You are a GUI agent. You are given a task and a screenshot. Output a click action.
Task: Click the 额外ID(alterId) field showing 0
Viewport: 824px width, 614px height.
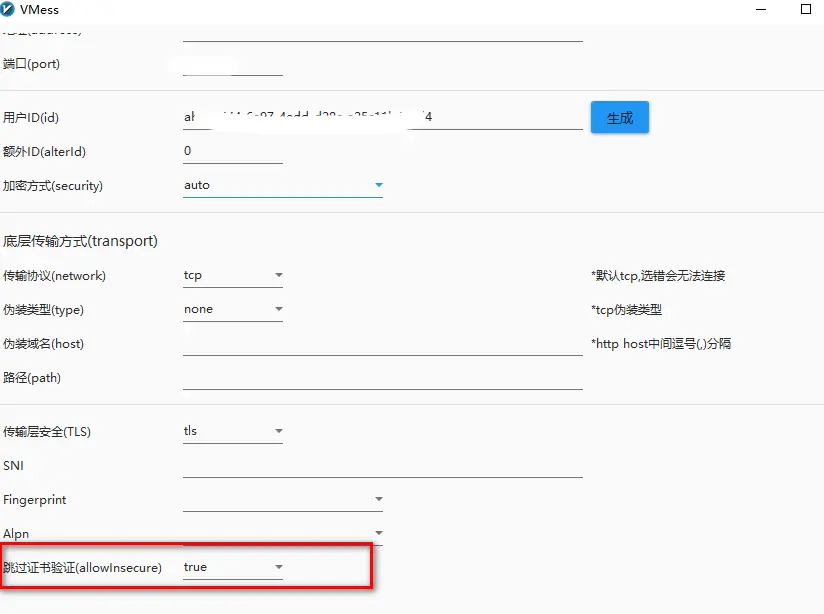coord(233,151)
